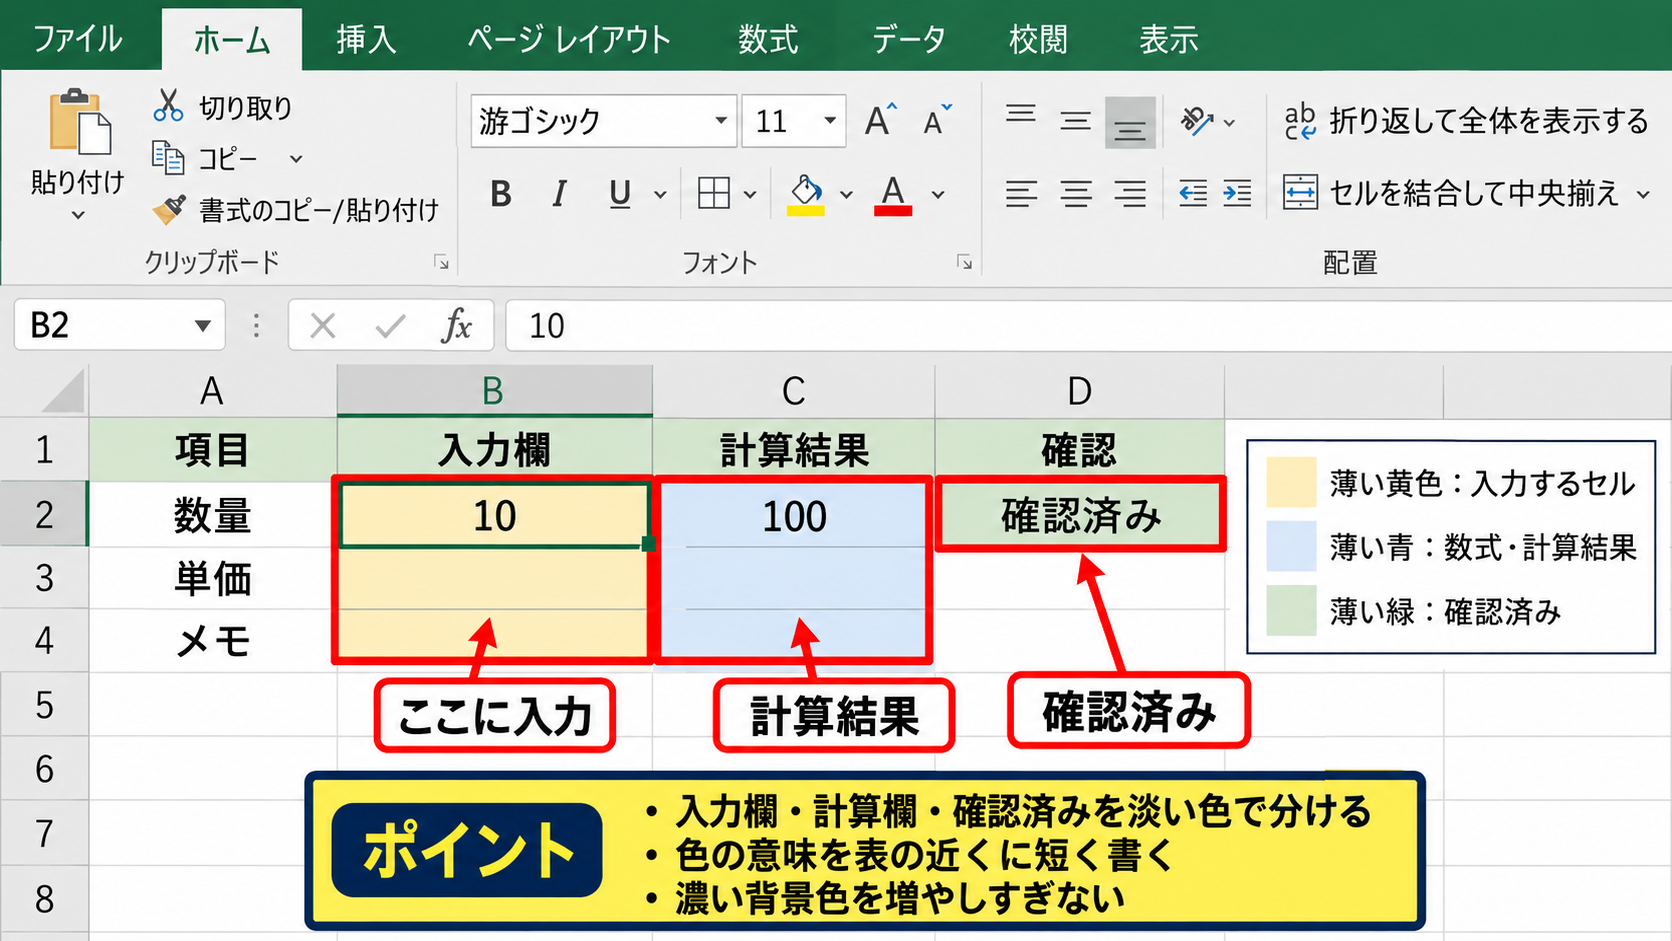The image size is (1672, 941).
Task: Expand the Copy (コピー) dropdown arrow
Action: click(x=296, y=159)
